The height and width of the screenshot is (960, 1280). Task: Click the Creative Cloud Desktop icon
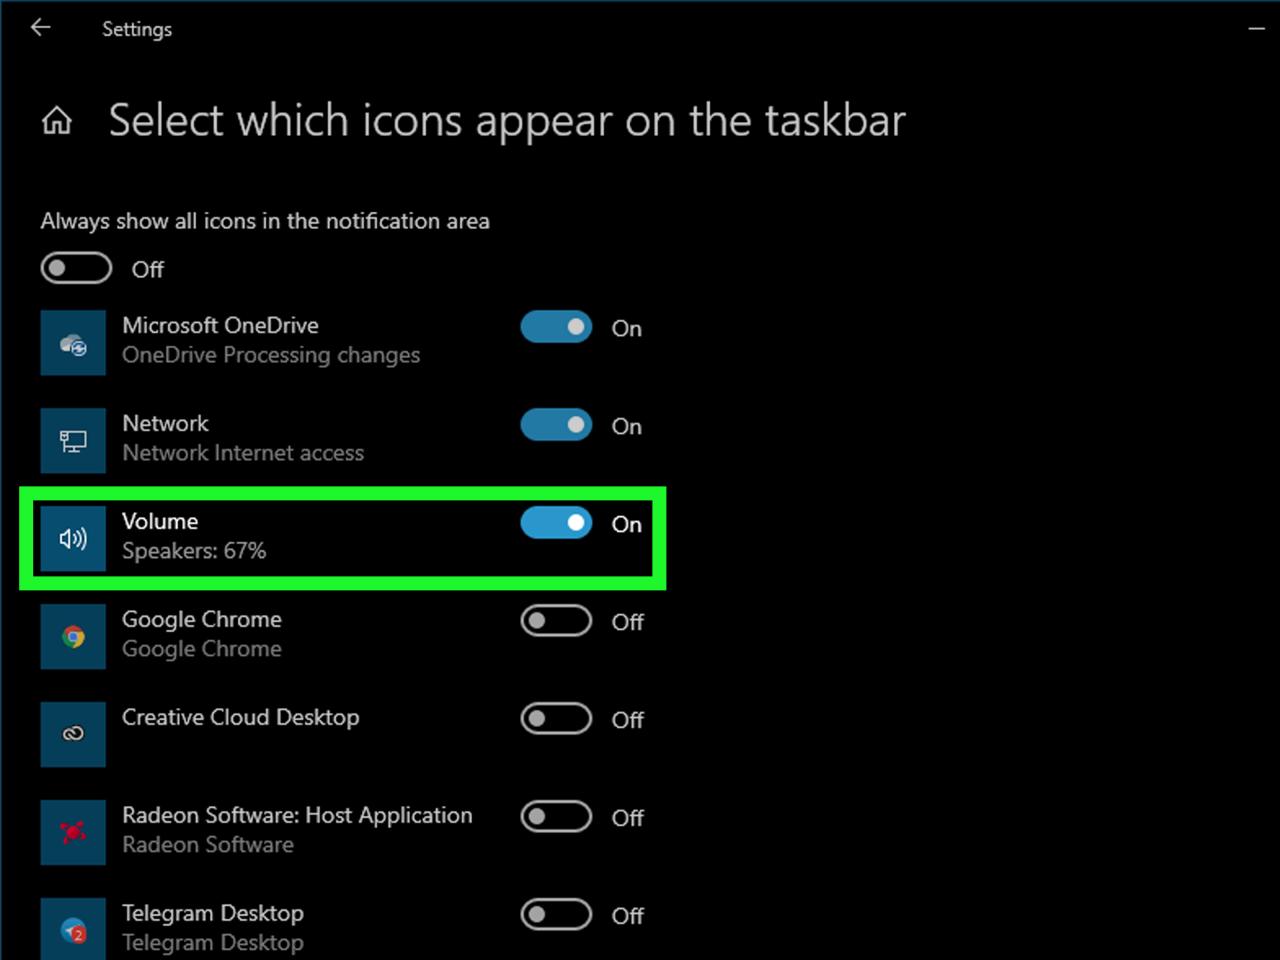73,734
